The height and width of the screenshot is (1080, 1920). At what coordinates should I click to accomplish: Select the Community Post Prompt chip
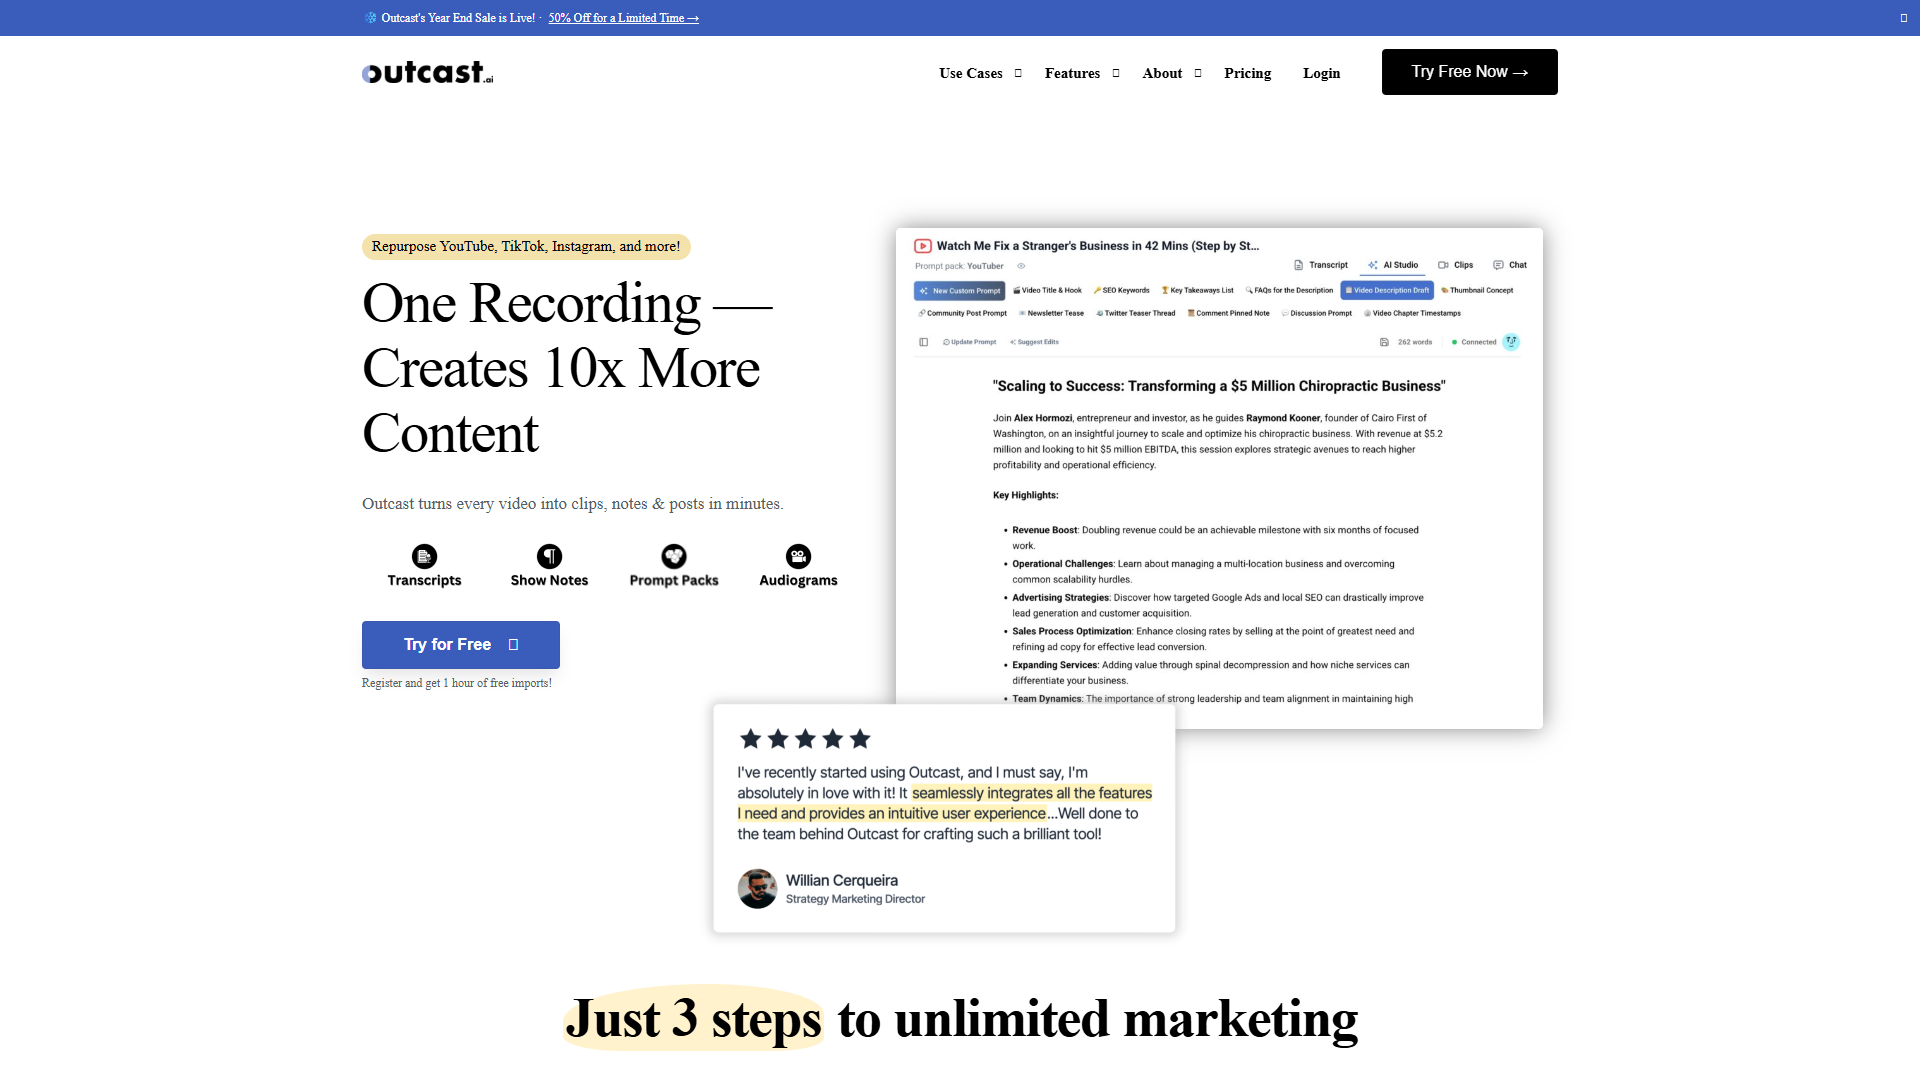point(962,314)
